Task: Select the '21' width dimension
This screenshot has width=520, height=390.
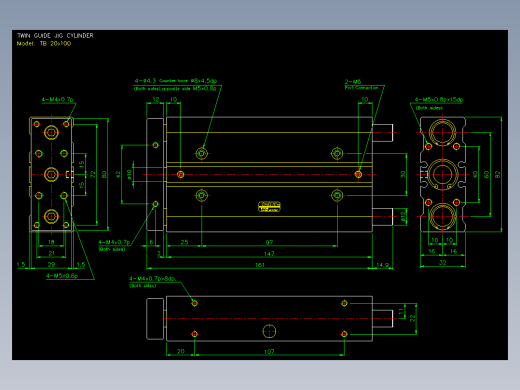Action: click(x=51, y=254)
